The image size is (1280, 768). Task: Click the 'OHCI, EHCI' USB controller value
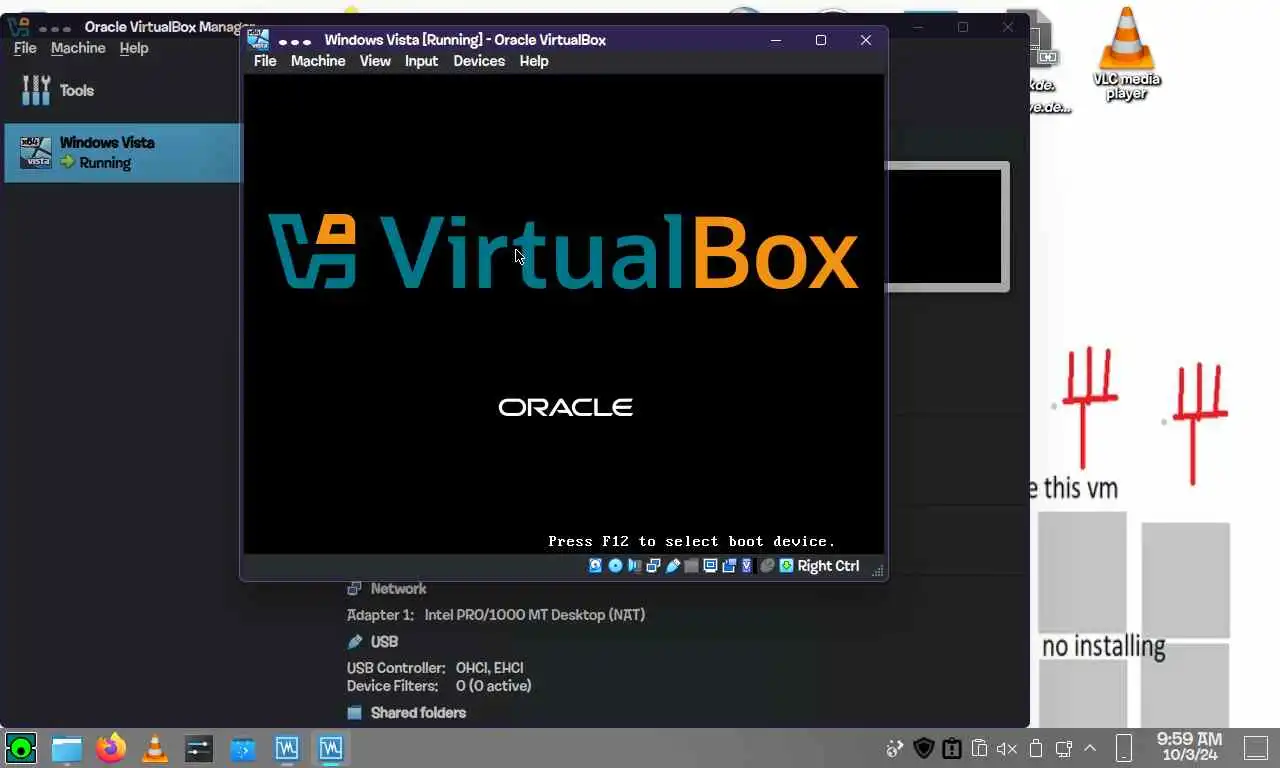[x=490, y=668]
